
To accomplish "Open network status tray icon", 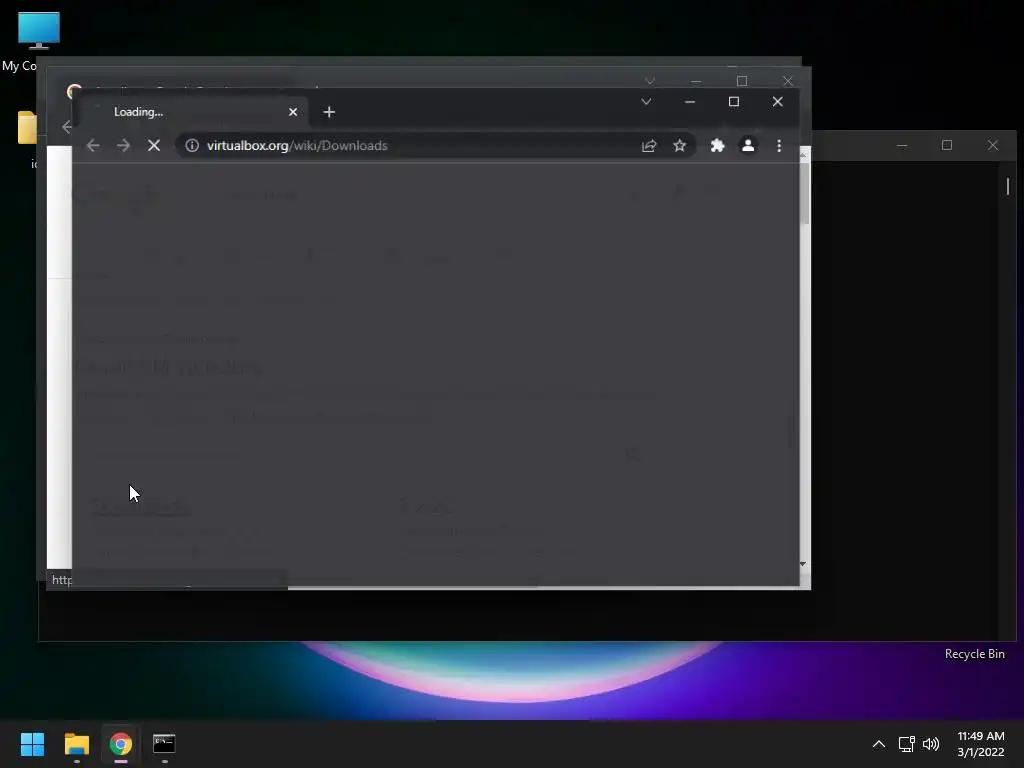I will (906, 744).
